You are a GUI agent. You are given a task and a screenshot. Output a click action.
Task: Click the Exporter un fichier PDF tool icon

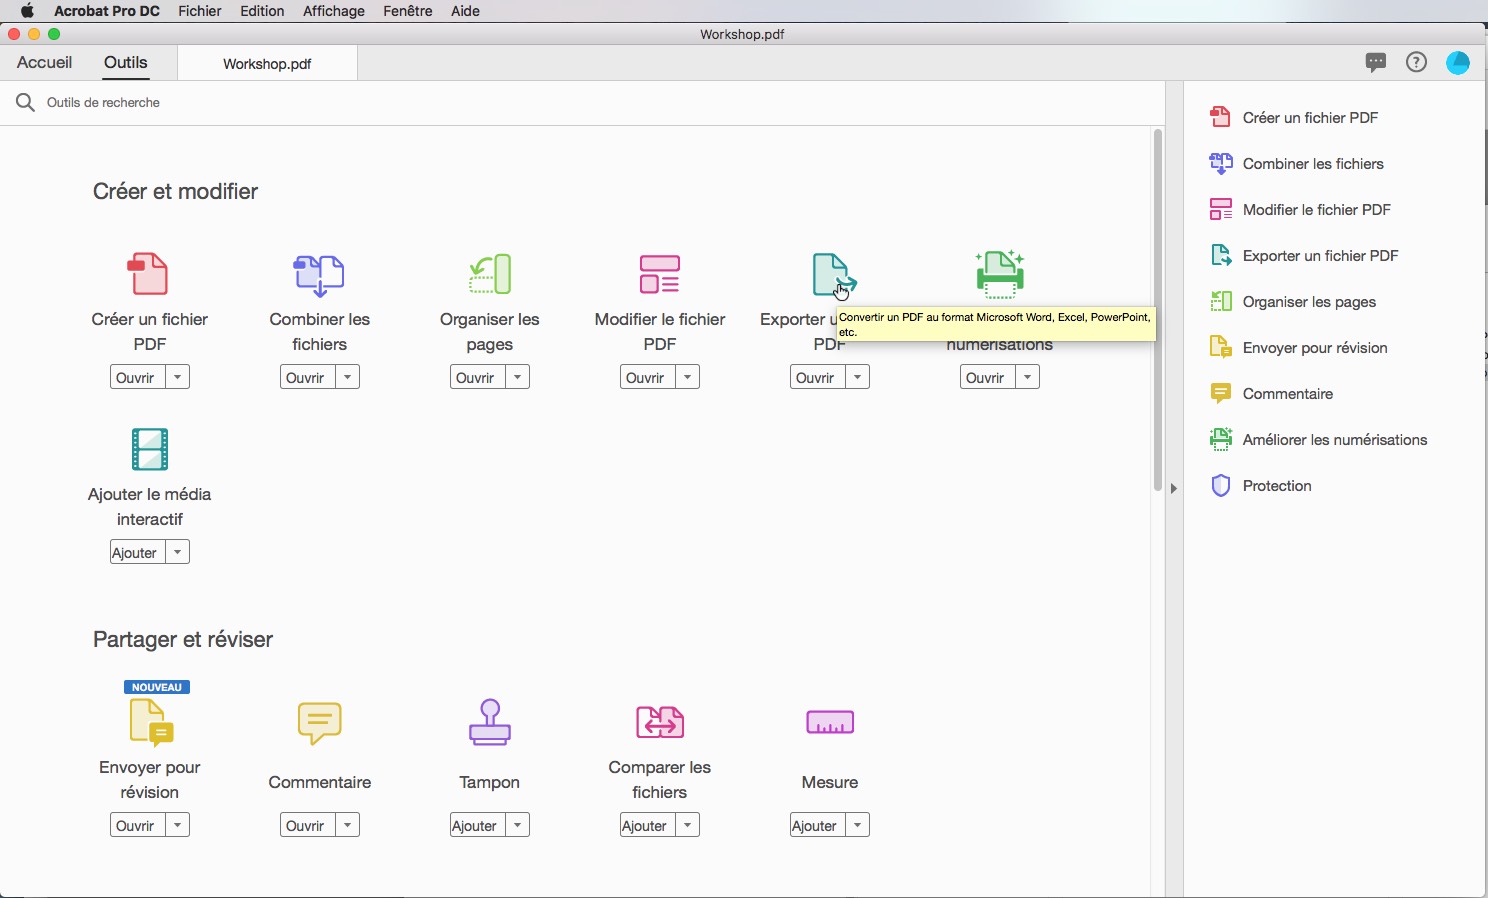[x=834, y=274]
